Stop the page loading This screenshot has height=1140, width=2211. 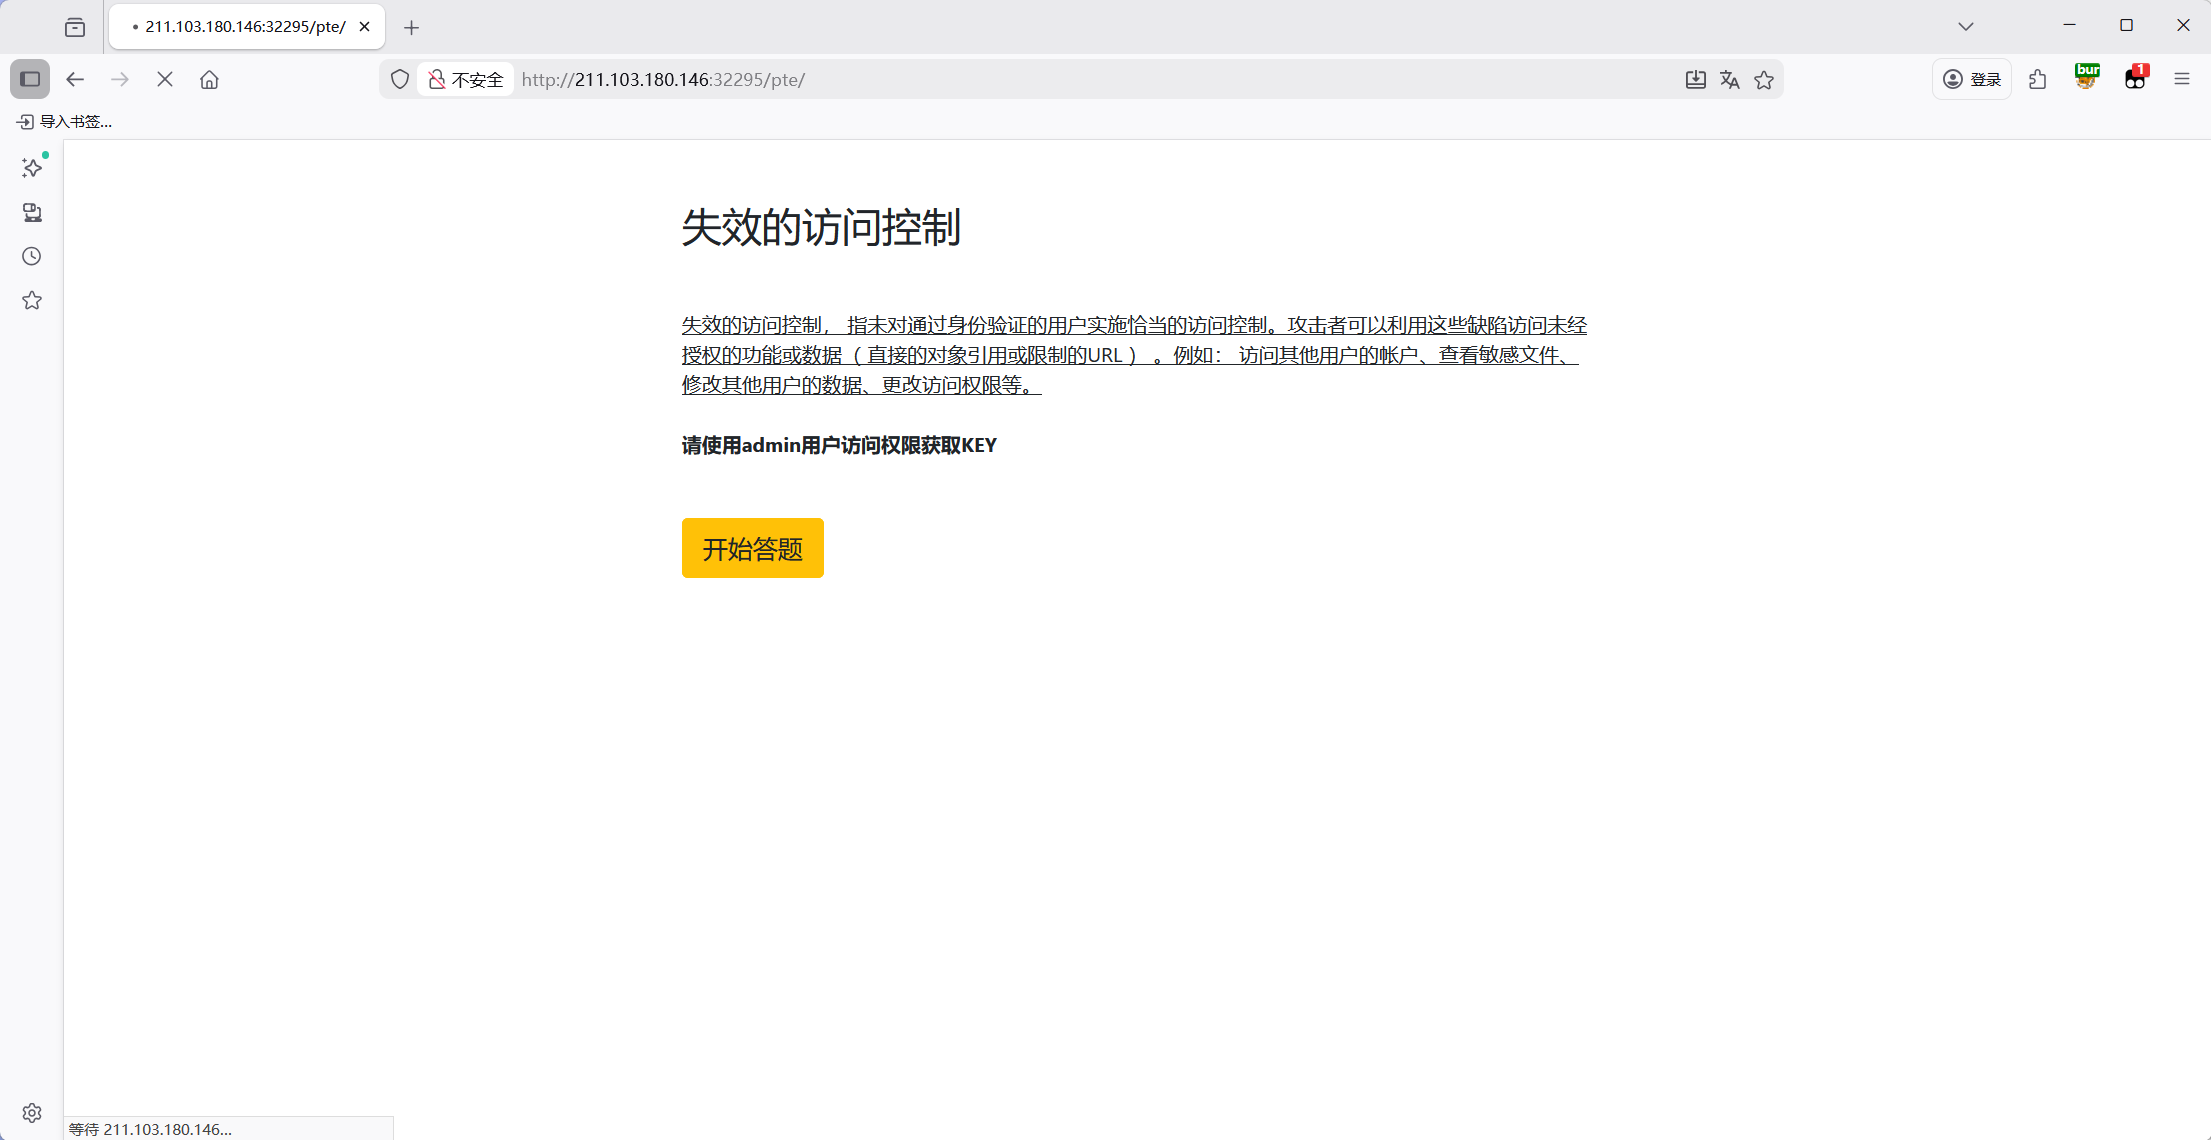[165, 79]
